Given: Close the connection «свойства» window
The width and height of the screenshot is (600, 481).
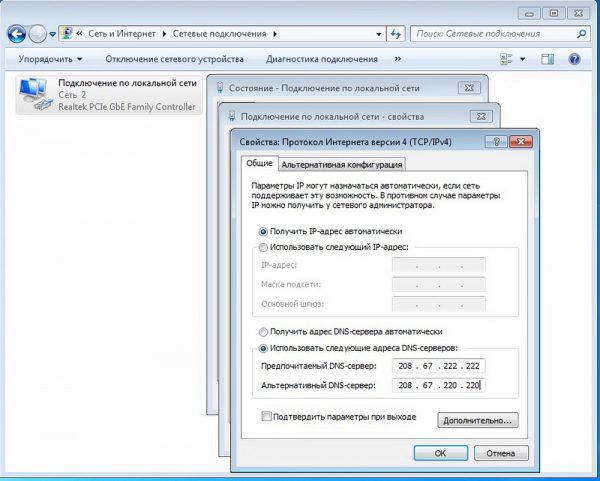Looking at the screenshot, I should [481, 116].
